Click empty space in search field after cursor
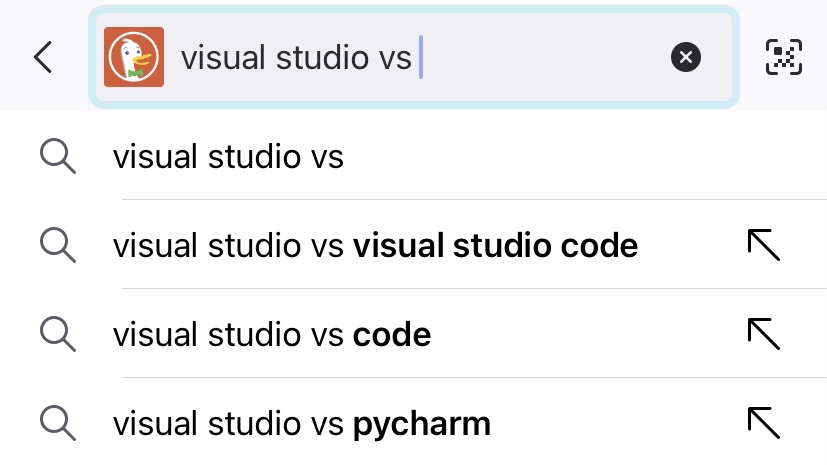827x465 pixels. (540, 58)
